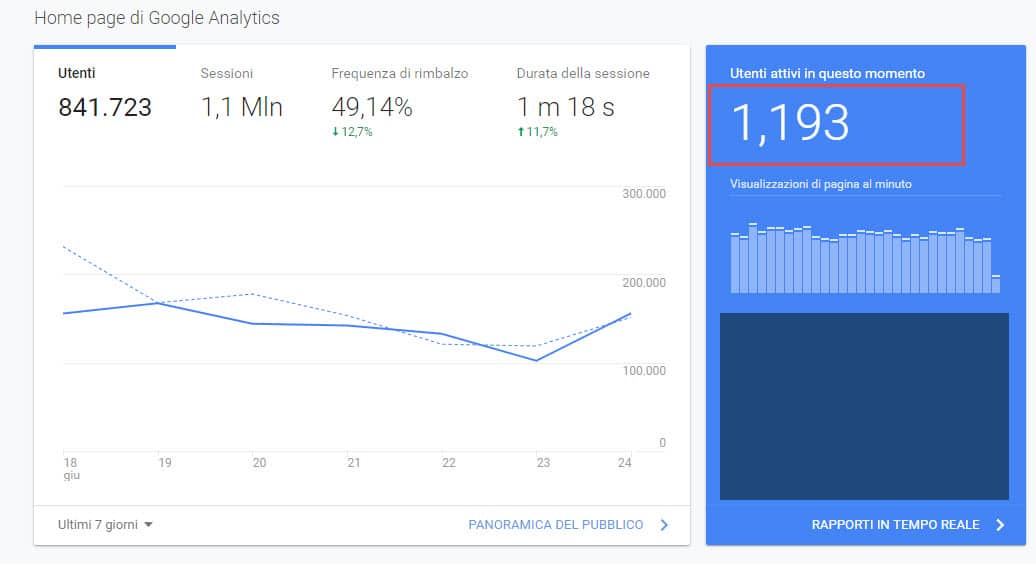Click the arrow next to Panoramica del pubblico
The image size is (1036, 564).
(x=664, y=524)
